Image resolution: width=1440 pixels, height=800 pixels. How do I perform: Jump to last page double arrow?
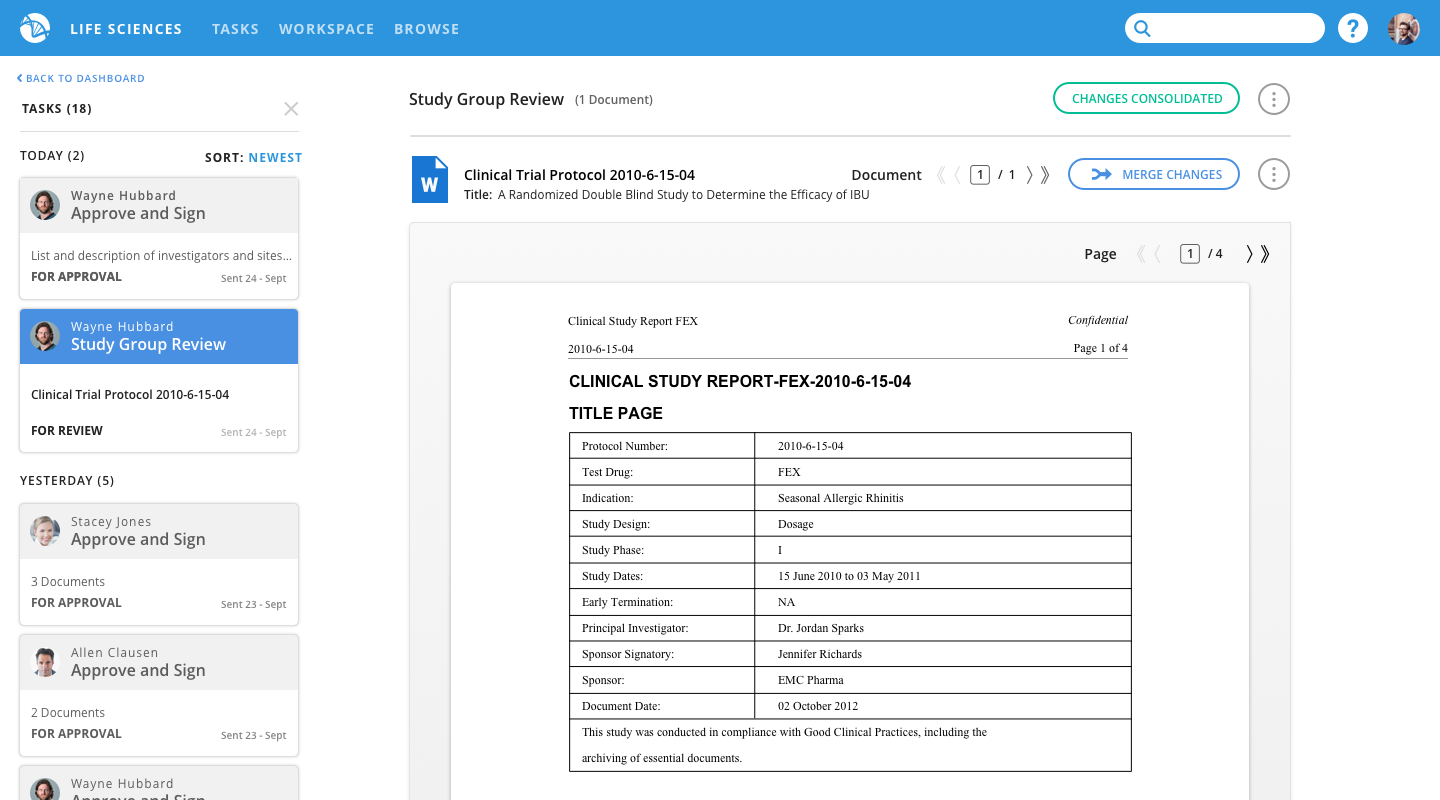1265,254
